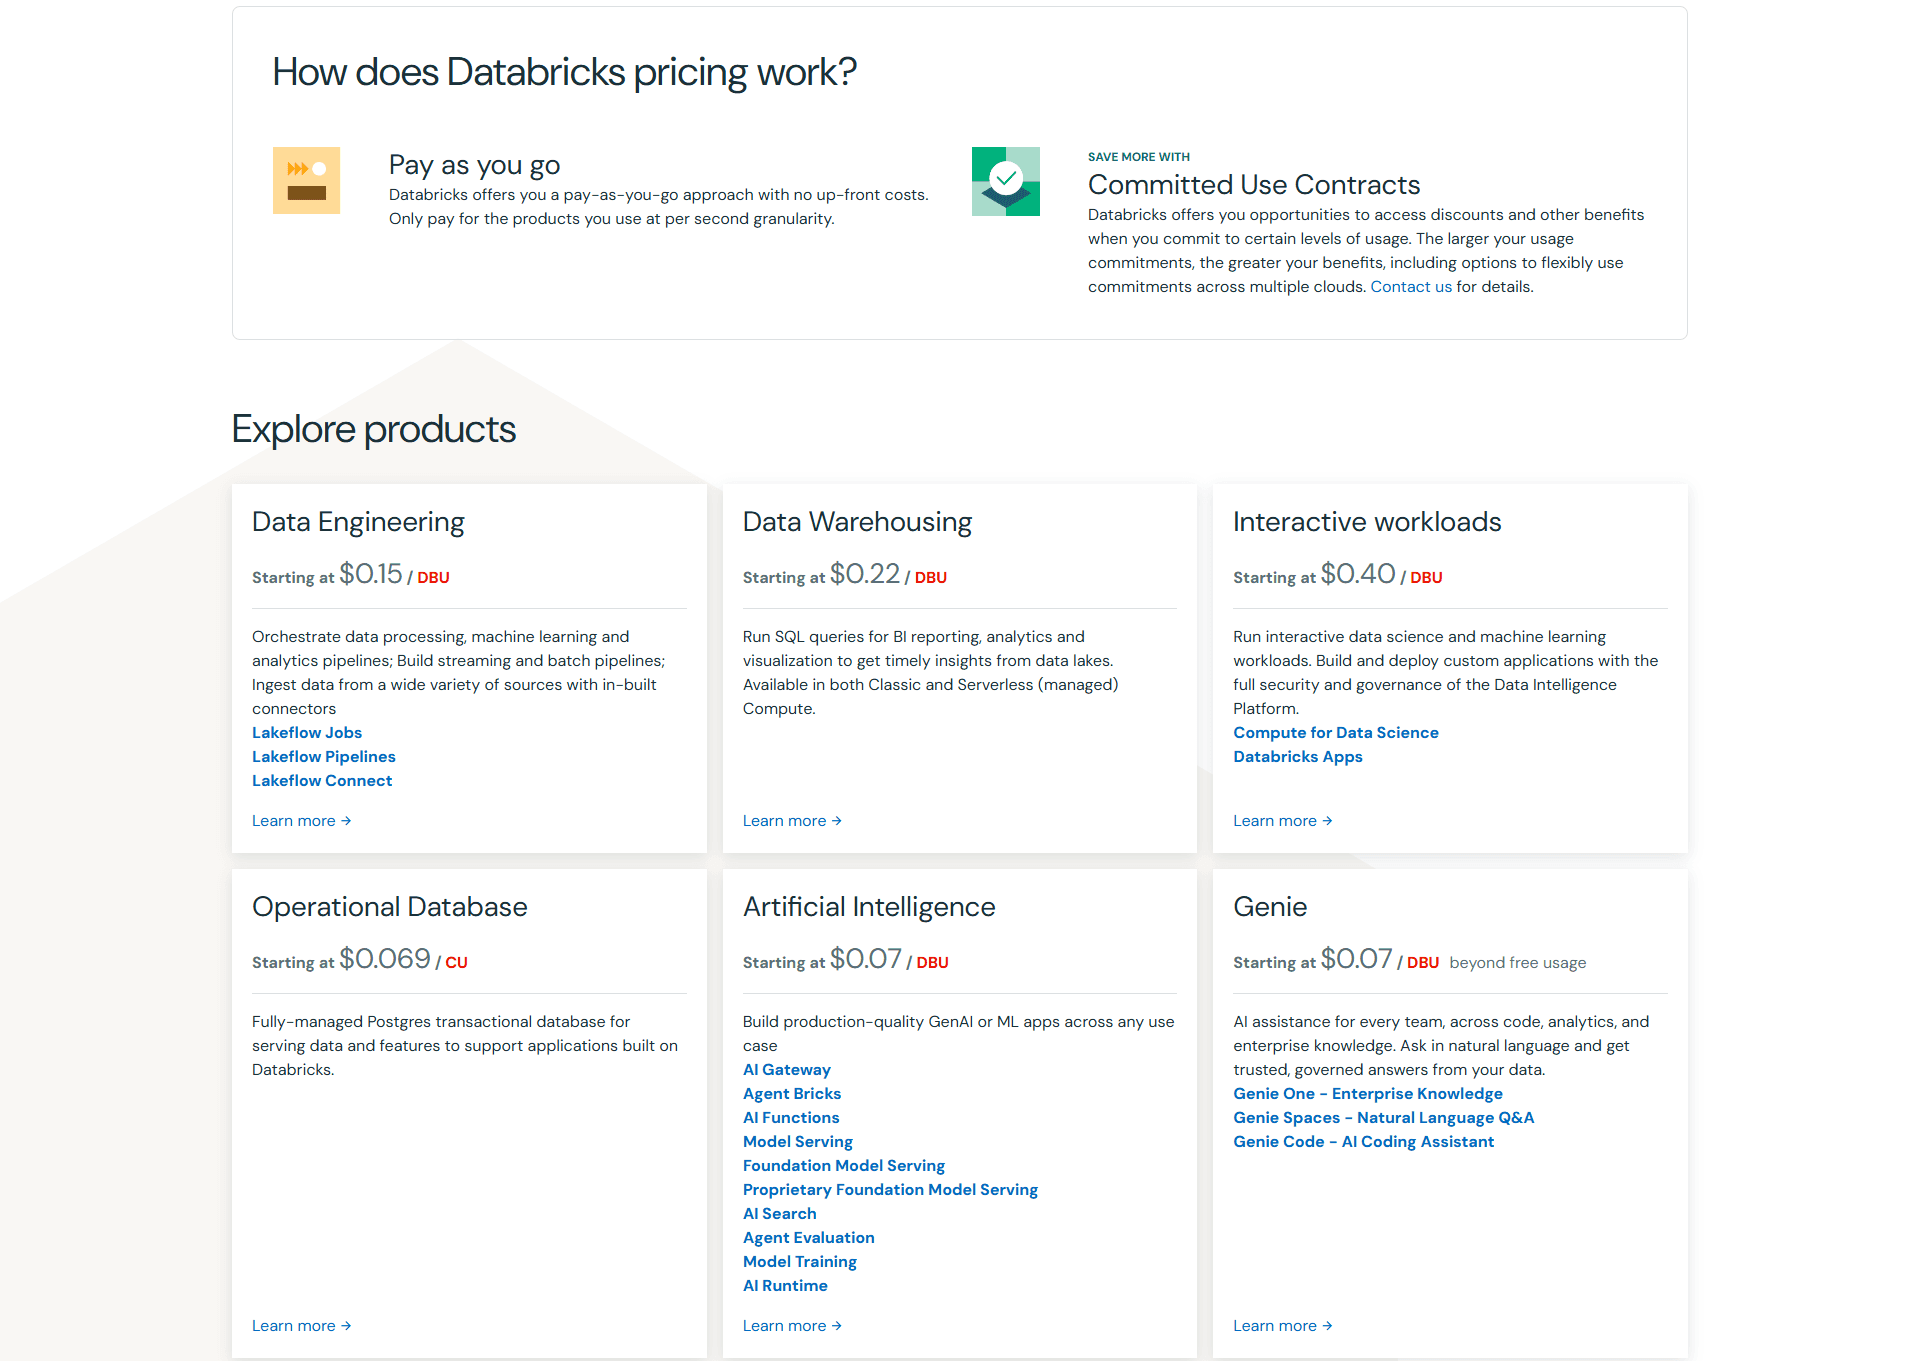Click the Committed Use Contracts checkmark icon

pos(1005,181)
